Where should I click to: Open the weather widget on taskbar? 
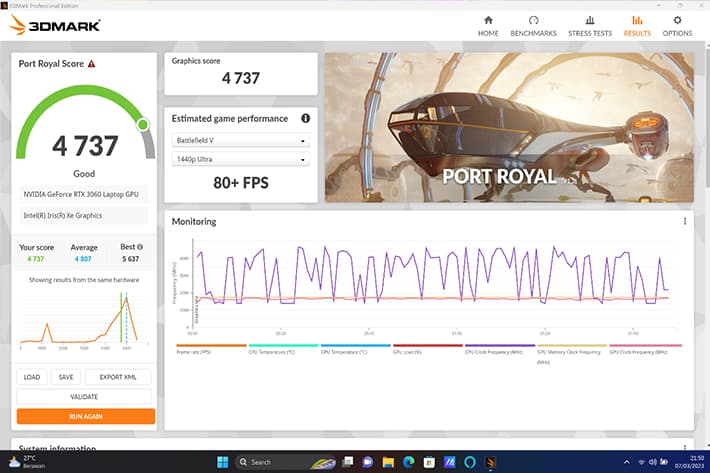tap(27, 462)
